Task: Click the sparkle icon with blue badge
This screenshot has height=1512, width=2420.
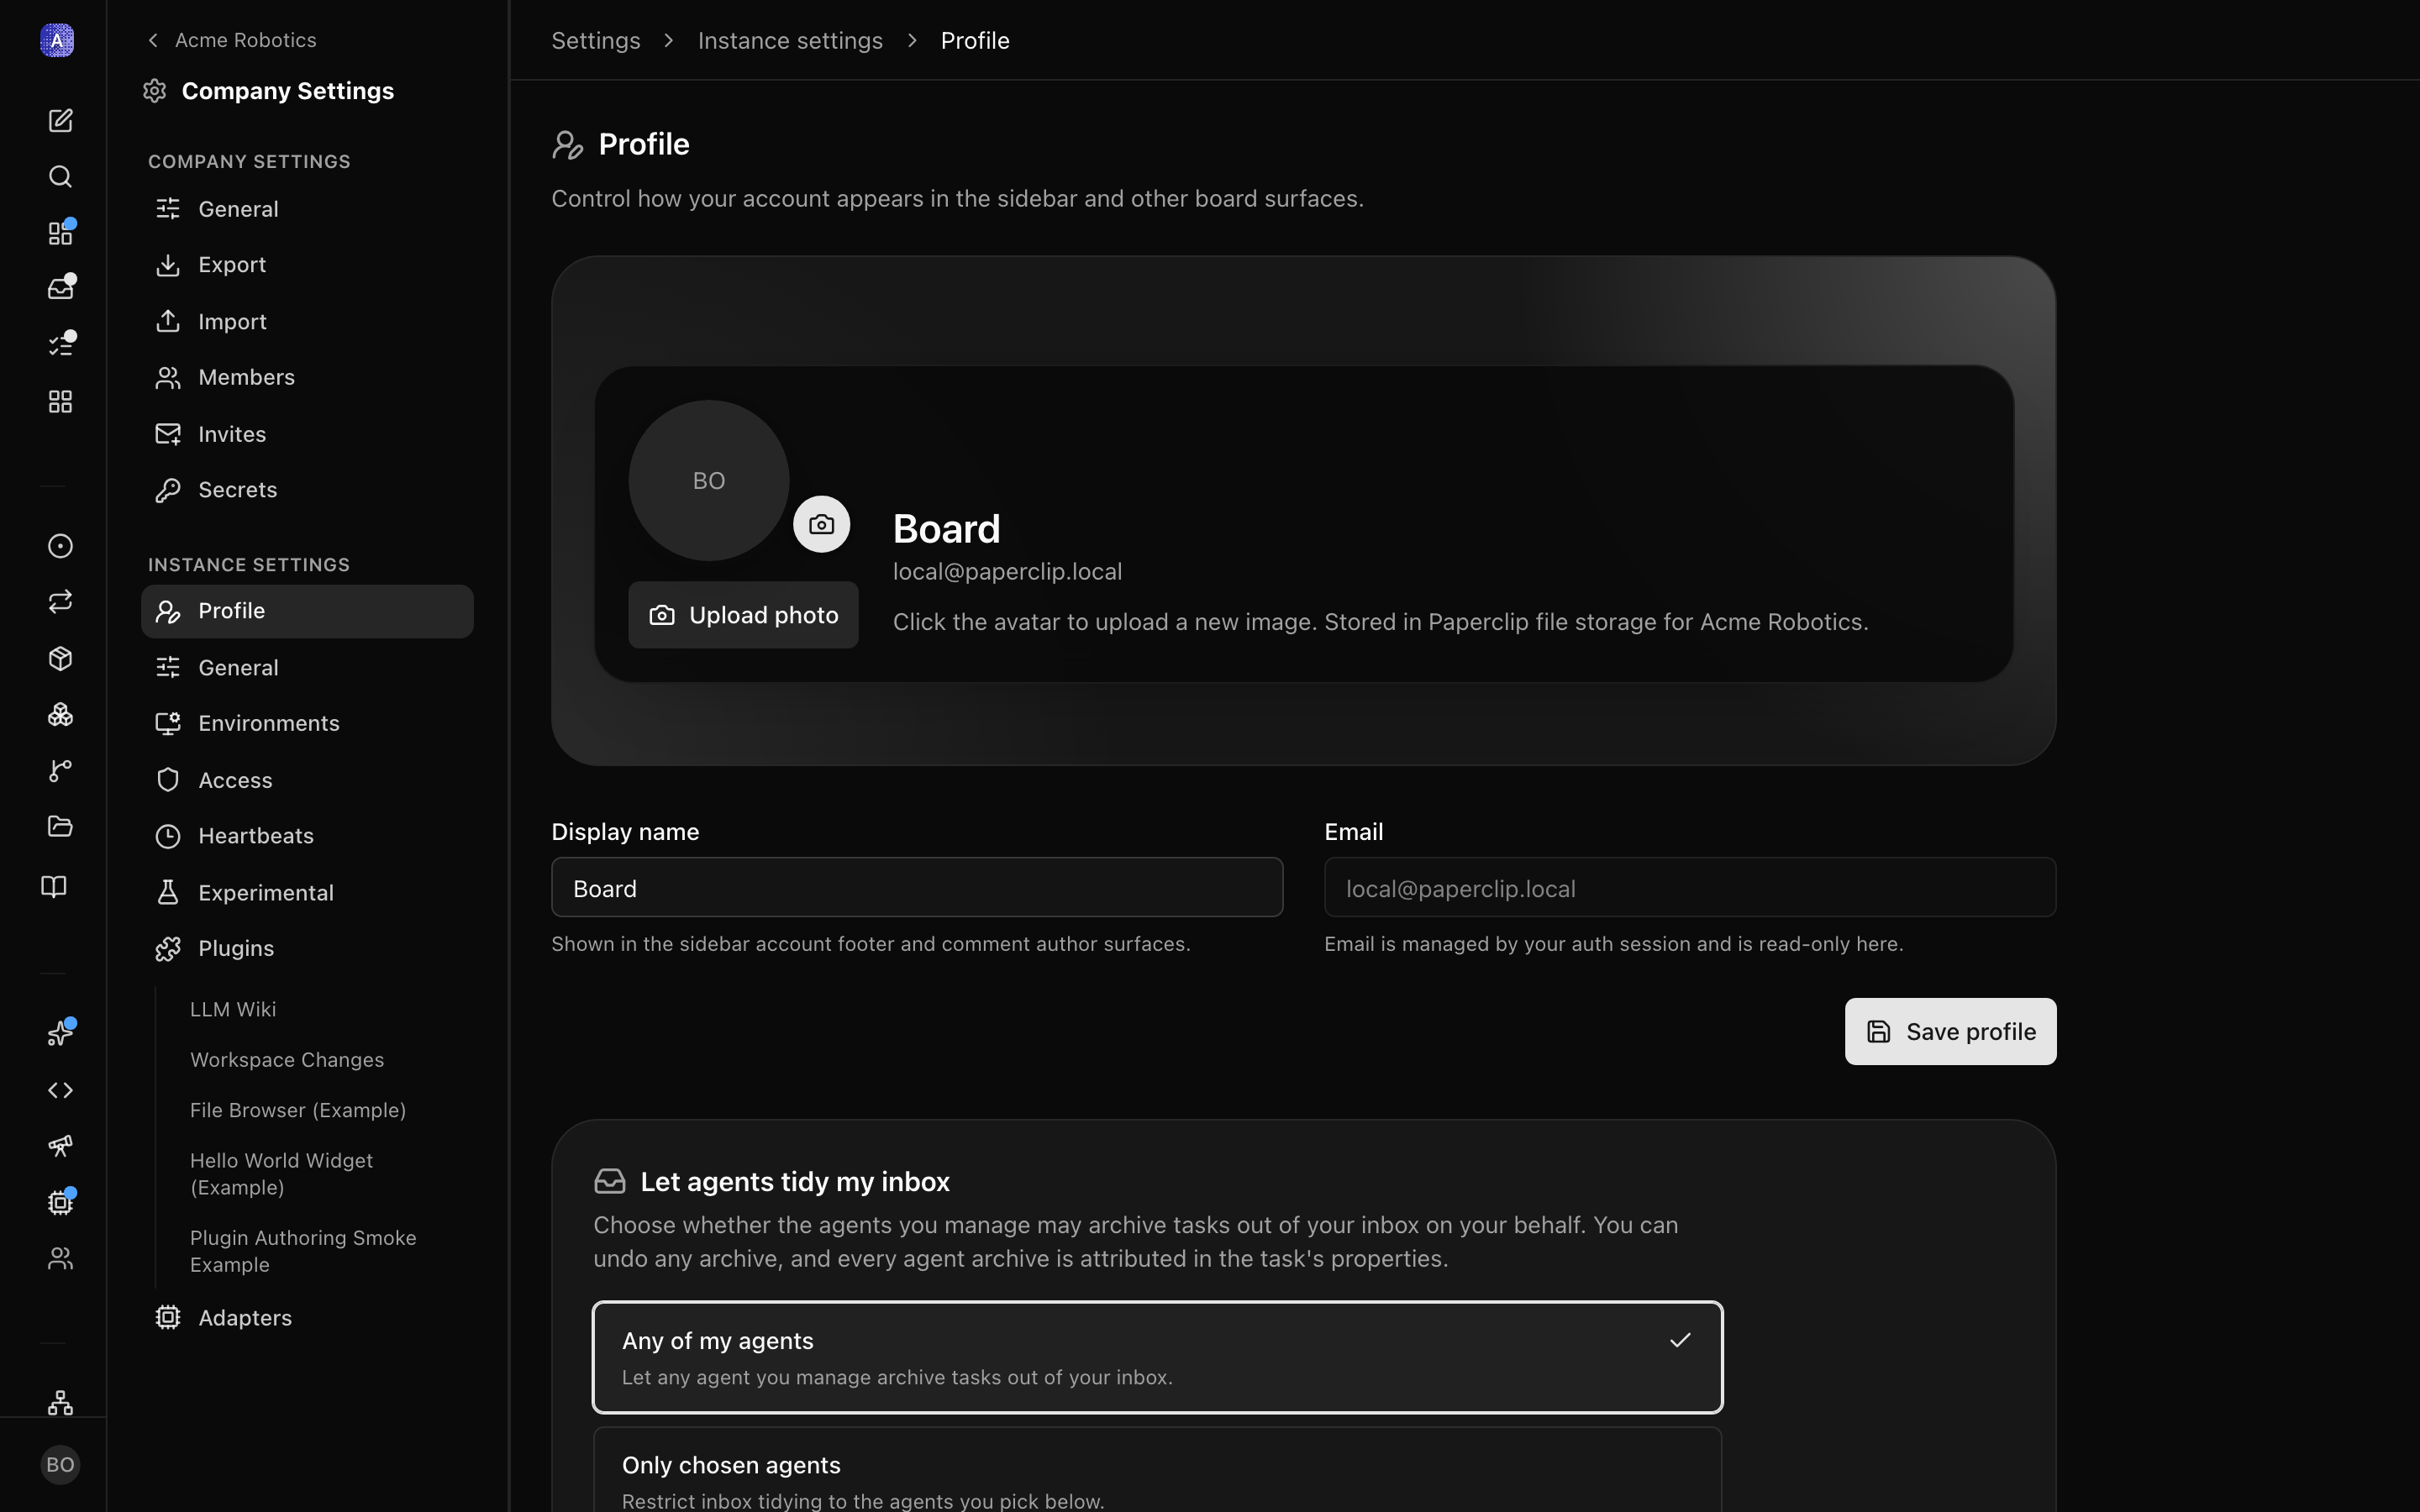Action: click(x=60, y=1033)
